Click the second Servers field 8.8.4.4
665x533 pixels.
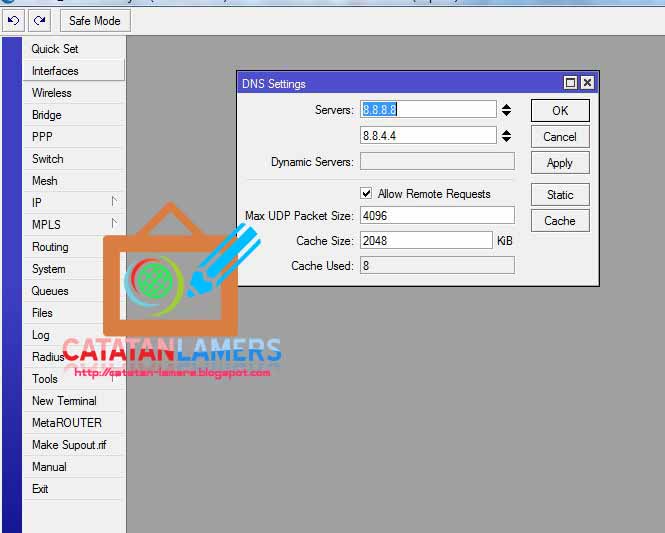click(428, 136)
